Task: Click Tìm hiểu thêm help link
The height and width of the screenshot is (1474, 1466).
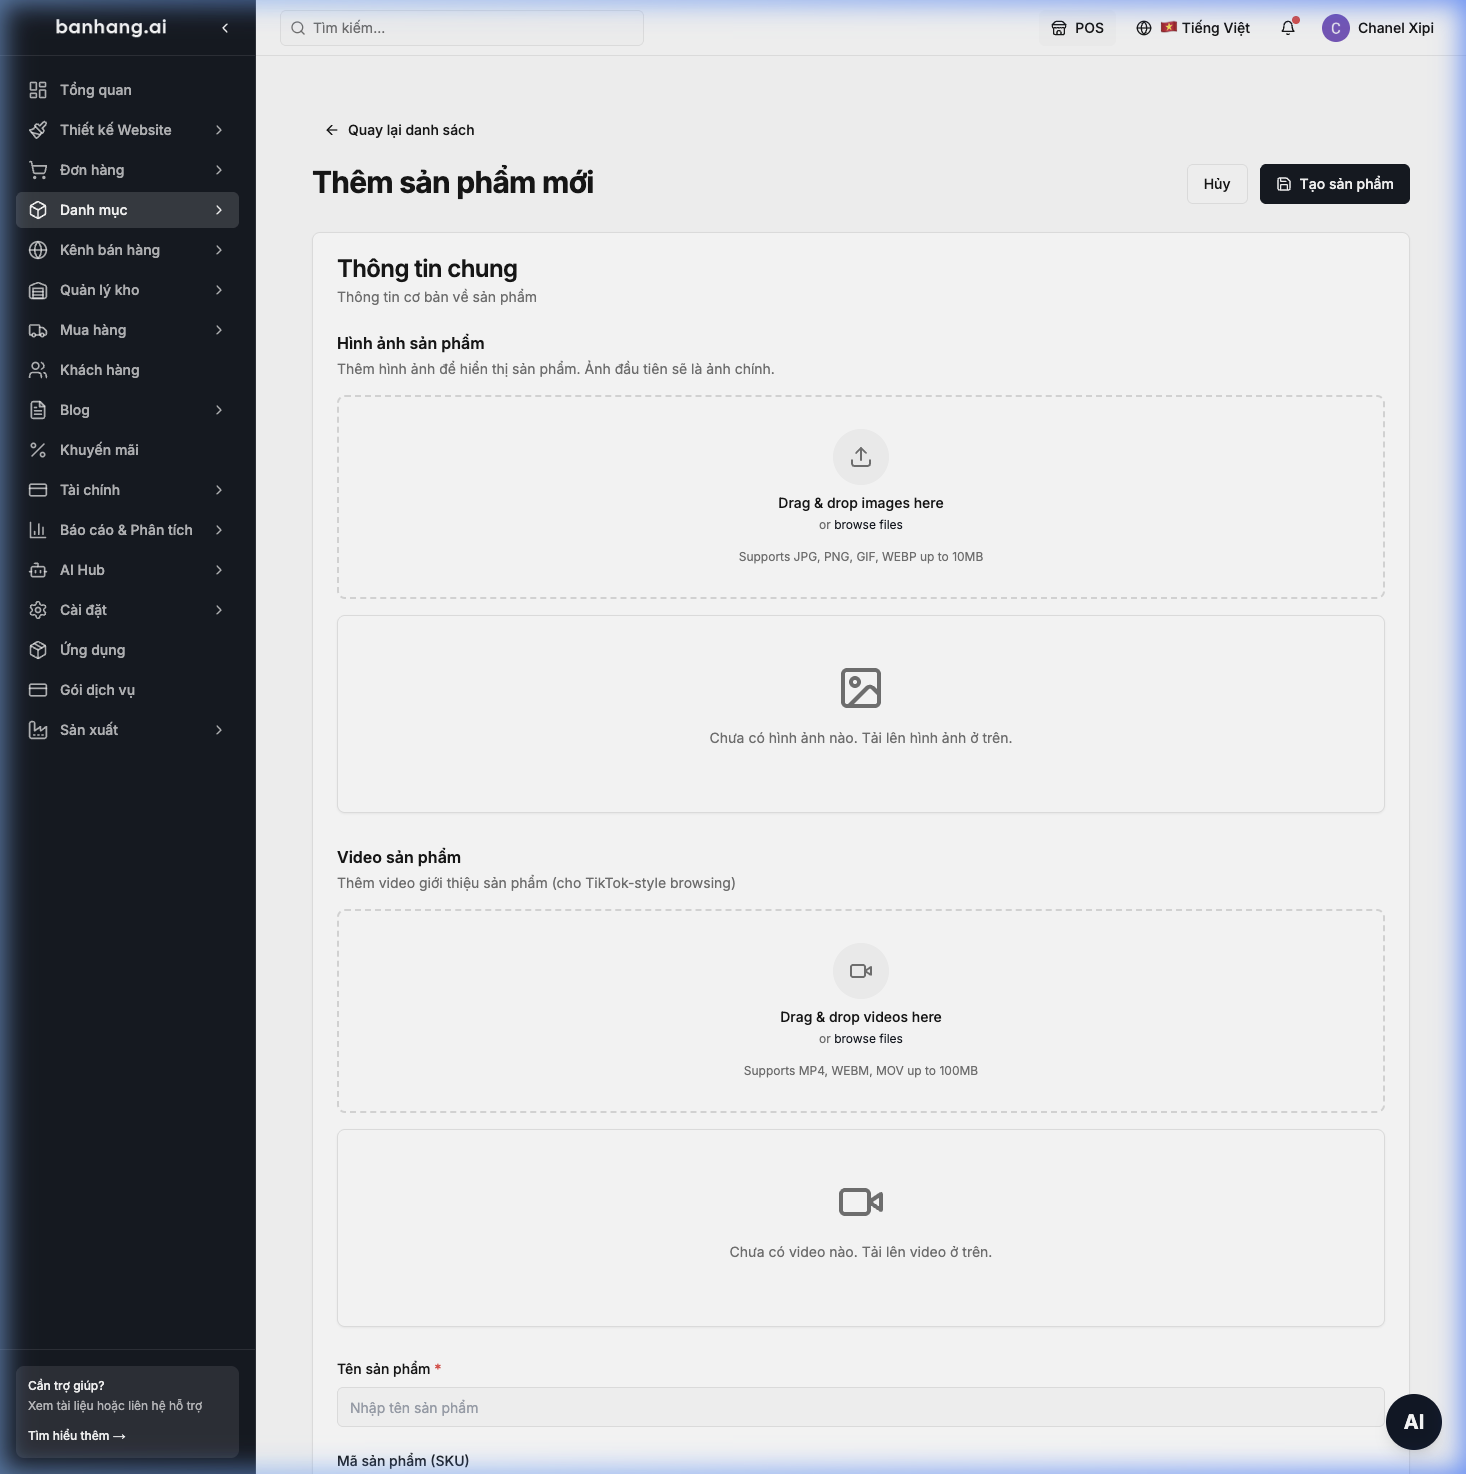Action: [x=76, y=1435]
